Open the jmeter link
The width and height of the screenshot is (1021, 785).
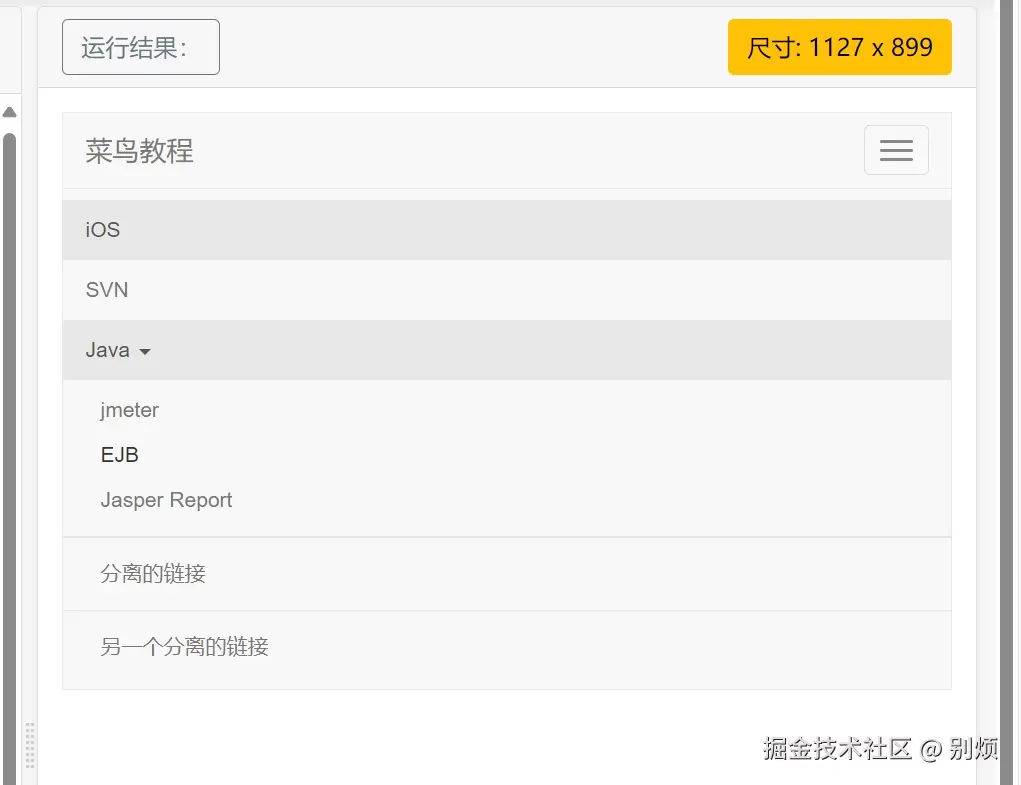pyautogui.click(x=130, y=410)
